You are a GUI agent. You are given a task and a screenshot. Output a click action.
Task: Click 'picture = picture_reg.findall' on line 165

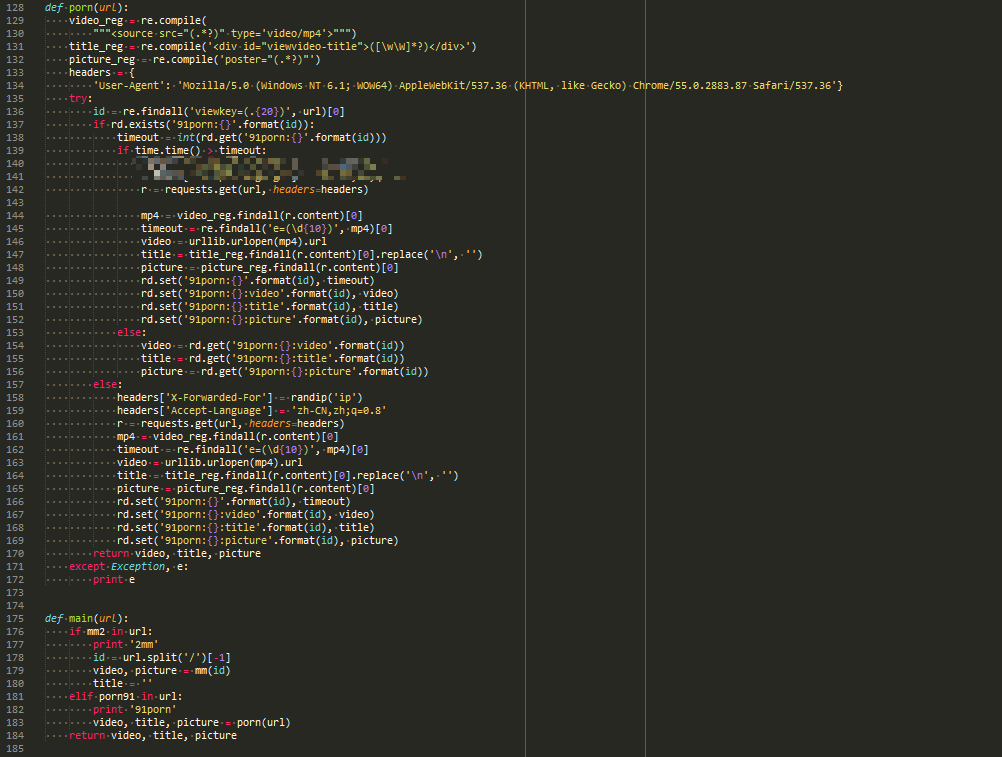[245, 489]
